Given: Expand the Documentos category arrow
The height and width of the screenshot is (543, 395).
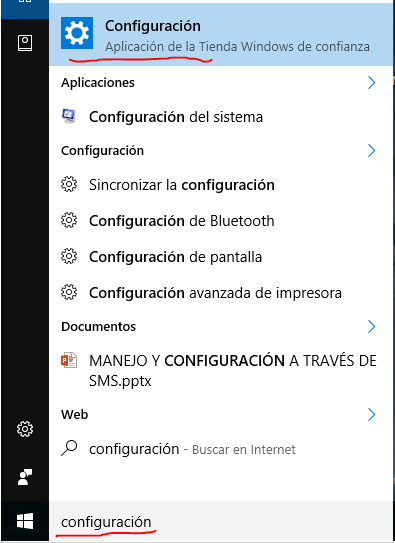Looking at the screenshot, I should pos(371,326).
